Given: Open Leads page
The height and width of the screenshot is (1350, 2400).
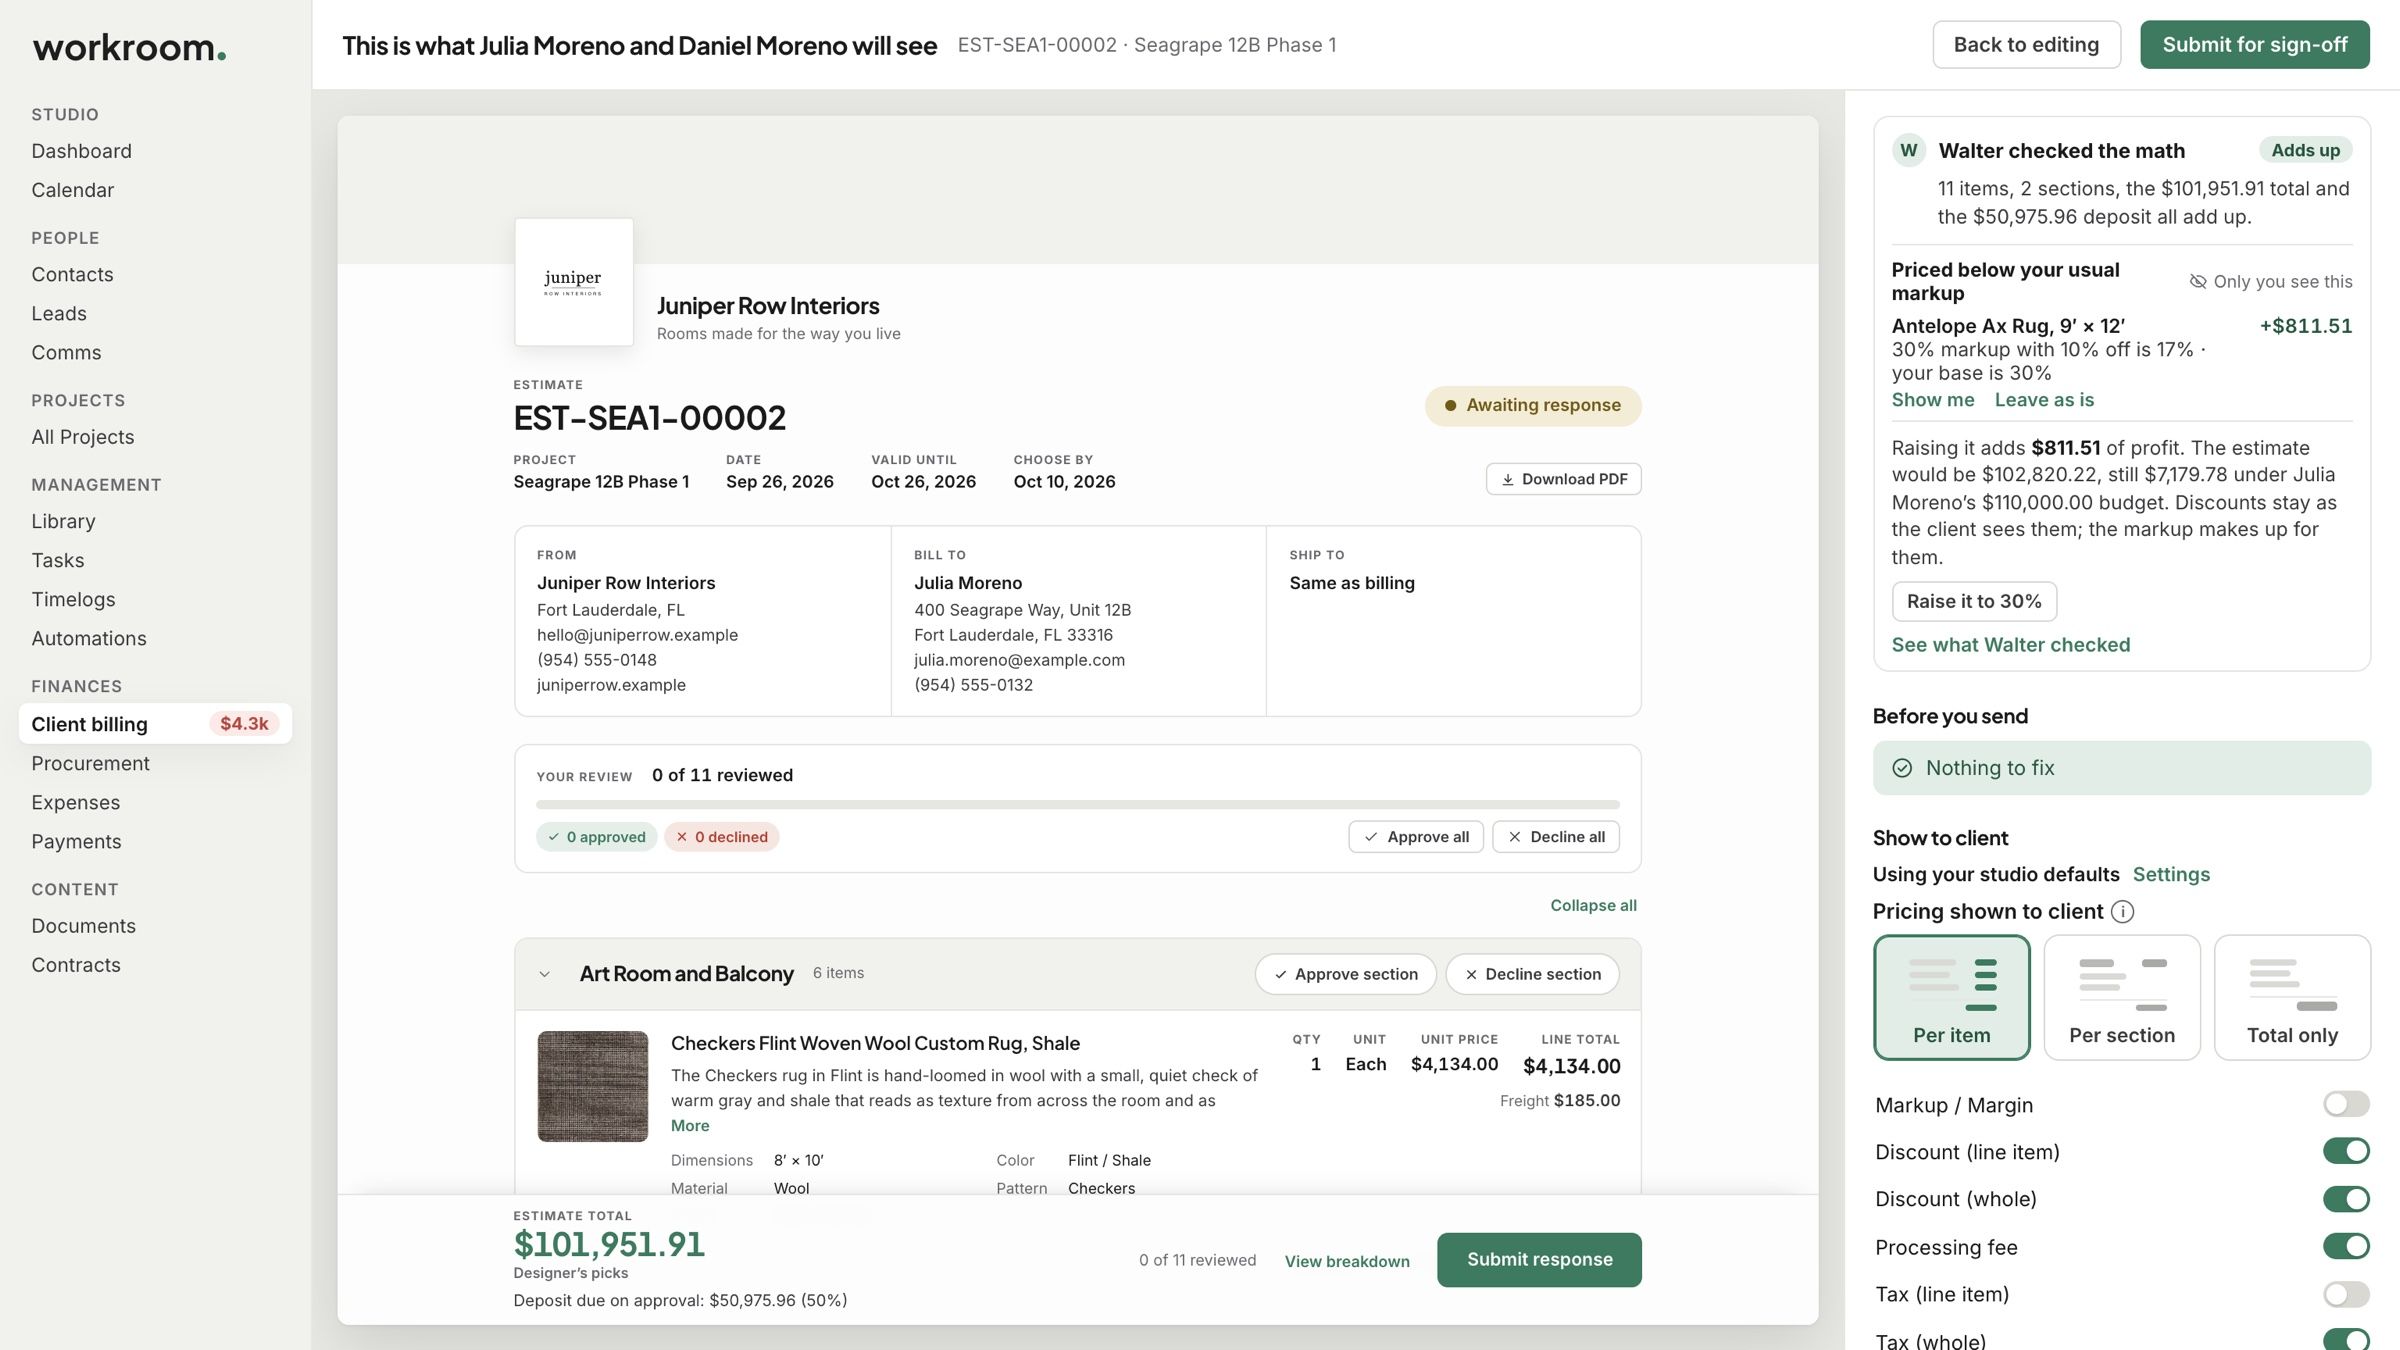Looking at the screenshot, I should pyautogui.click(x=59, y=313).
